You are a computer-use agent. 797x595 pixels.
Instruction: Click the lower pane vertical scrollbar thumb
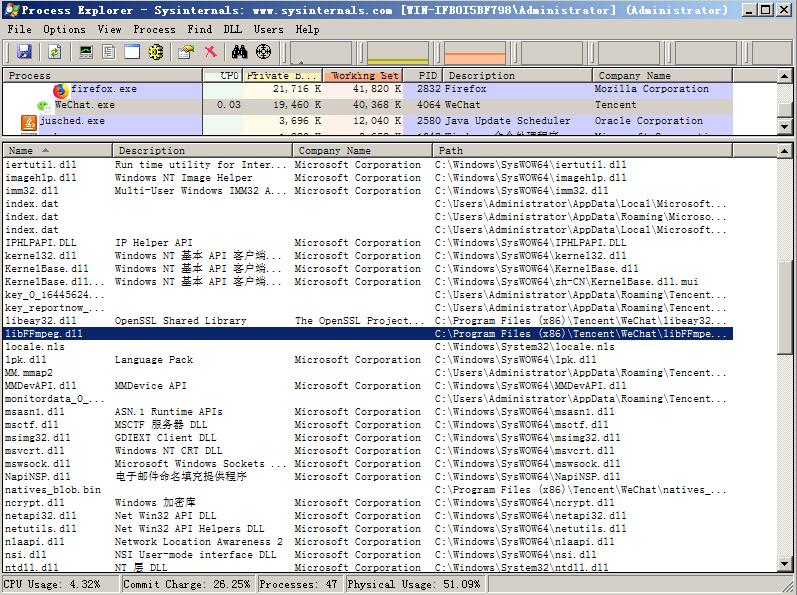pos(787,305)
